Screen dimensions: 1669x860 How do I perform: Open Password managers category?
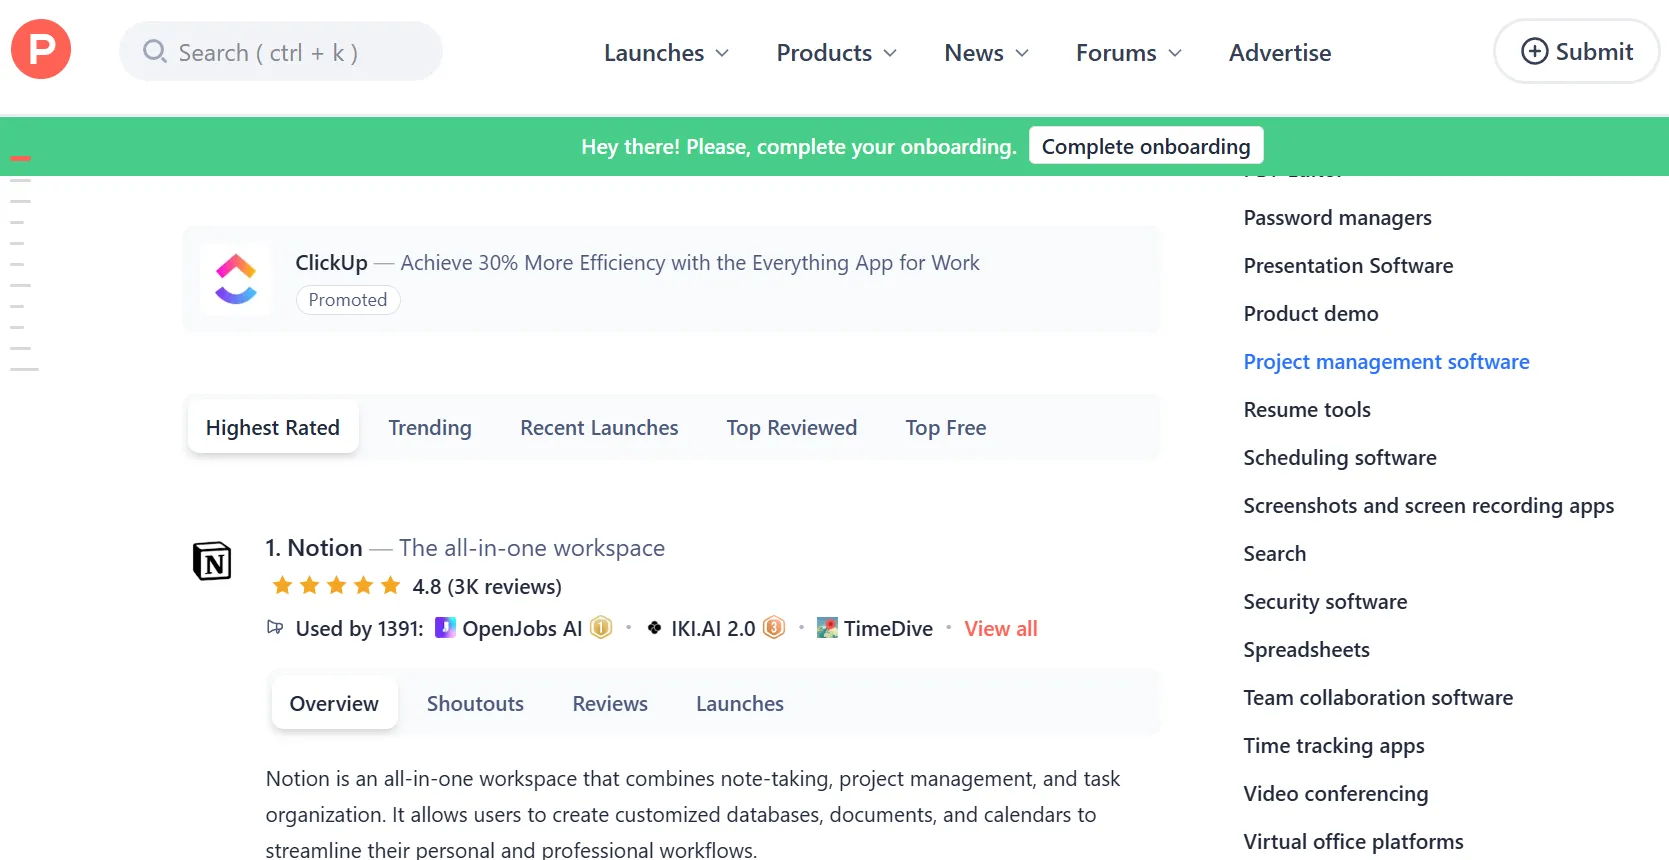pos(1338,218)
